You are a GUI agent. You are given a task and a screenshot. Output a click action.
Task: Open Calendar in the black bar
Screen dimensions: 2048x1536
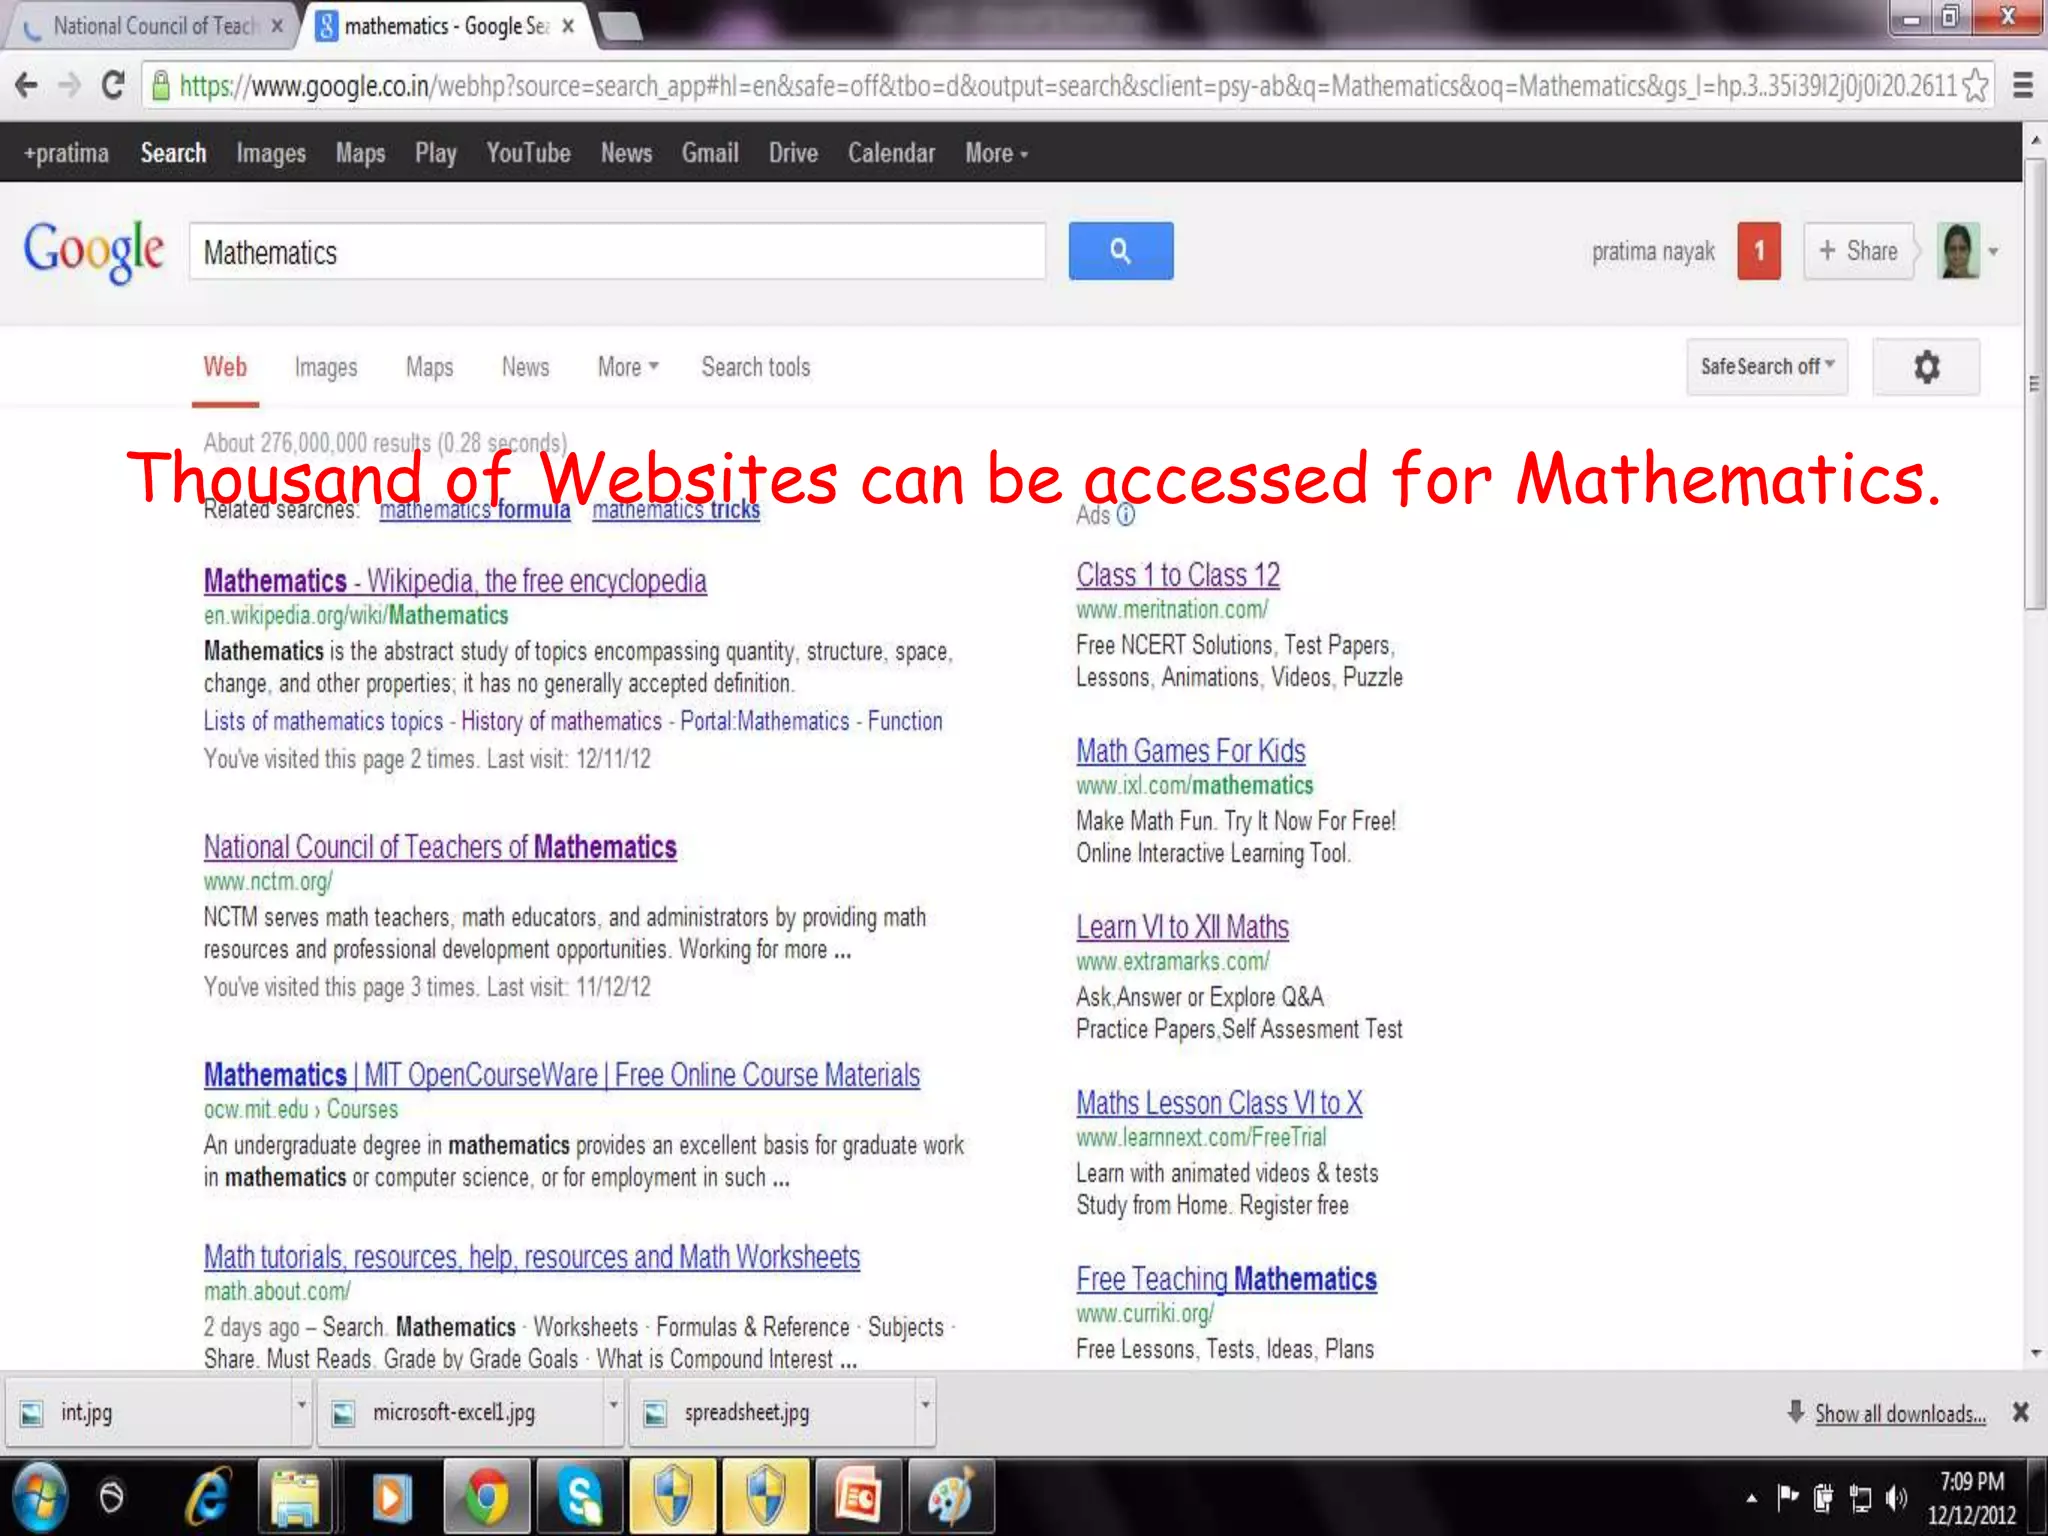point(891,153)
